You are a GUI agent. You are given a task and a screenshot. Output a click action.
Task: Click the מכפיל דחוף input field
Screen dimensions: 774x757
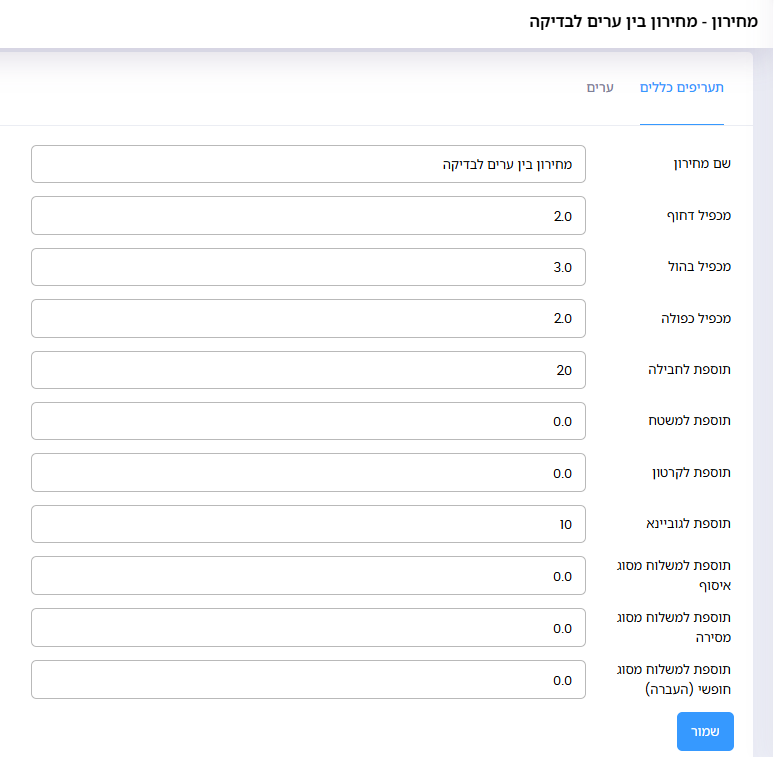coord(309,216)
